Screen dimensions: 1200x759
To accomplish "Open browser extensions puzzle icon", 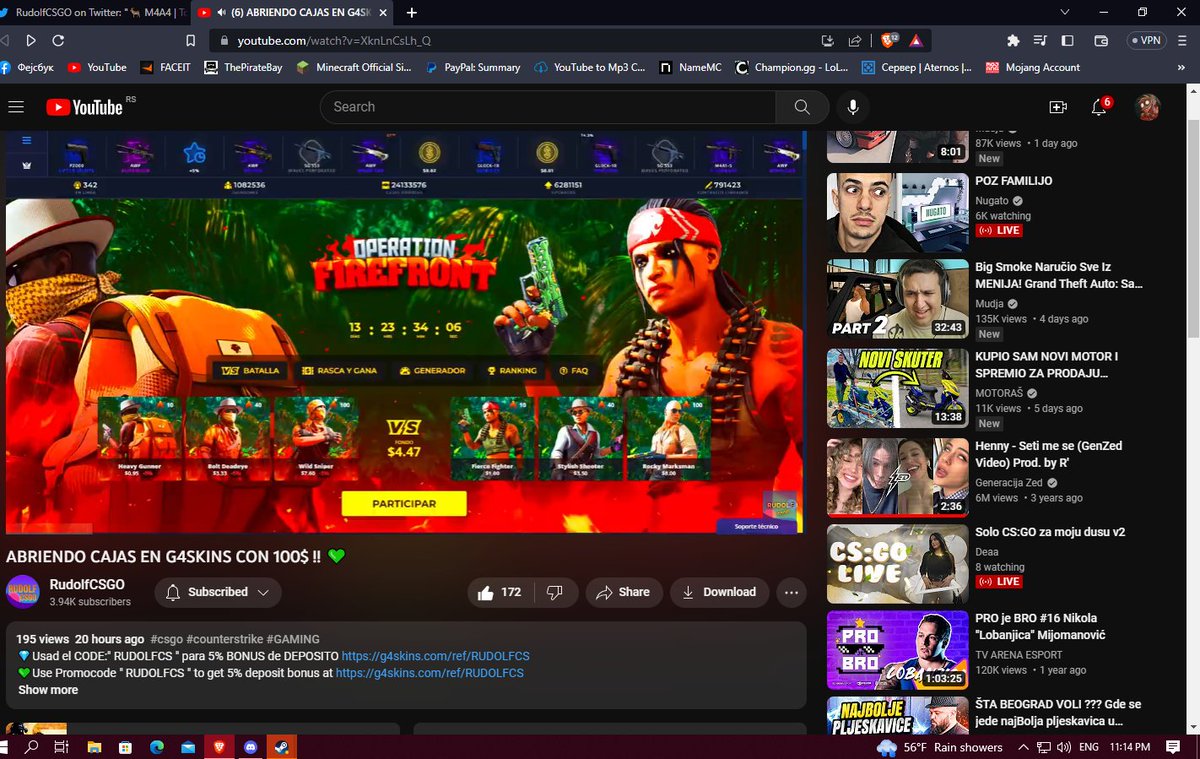I will pos(1013,41).
